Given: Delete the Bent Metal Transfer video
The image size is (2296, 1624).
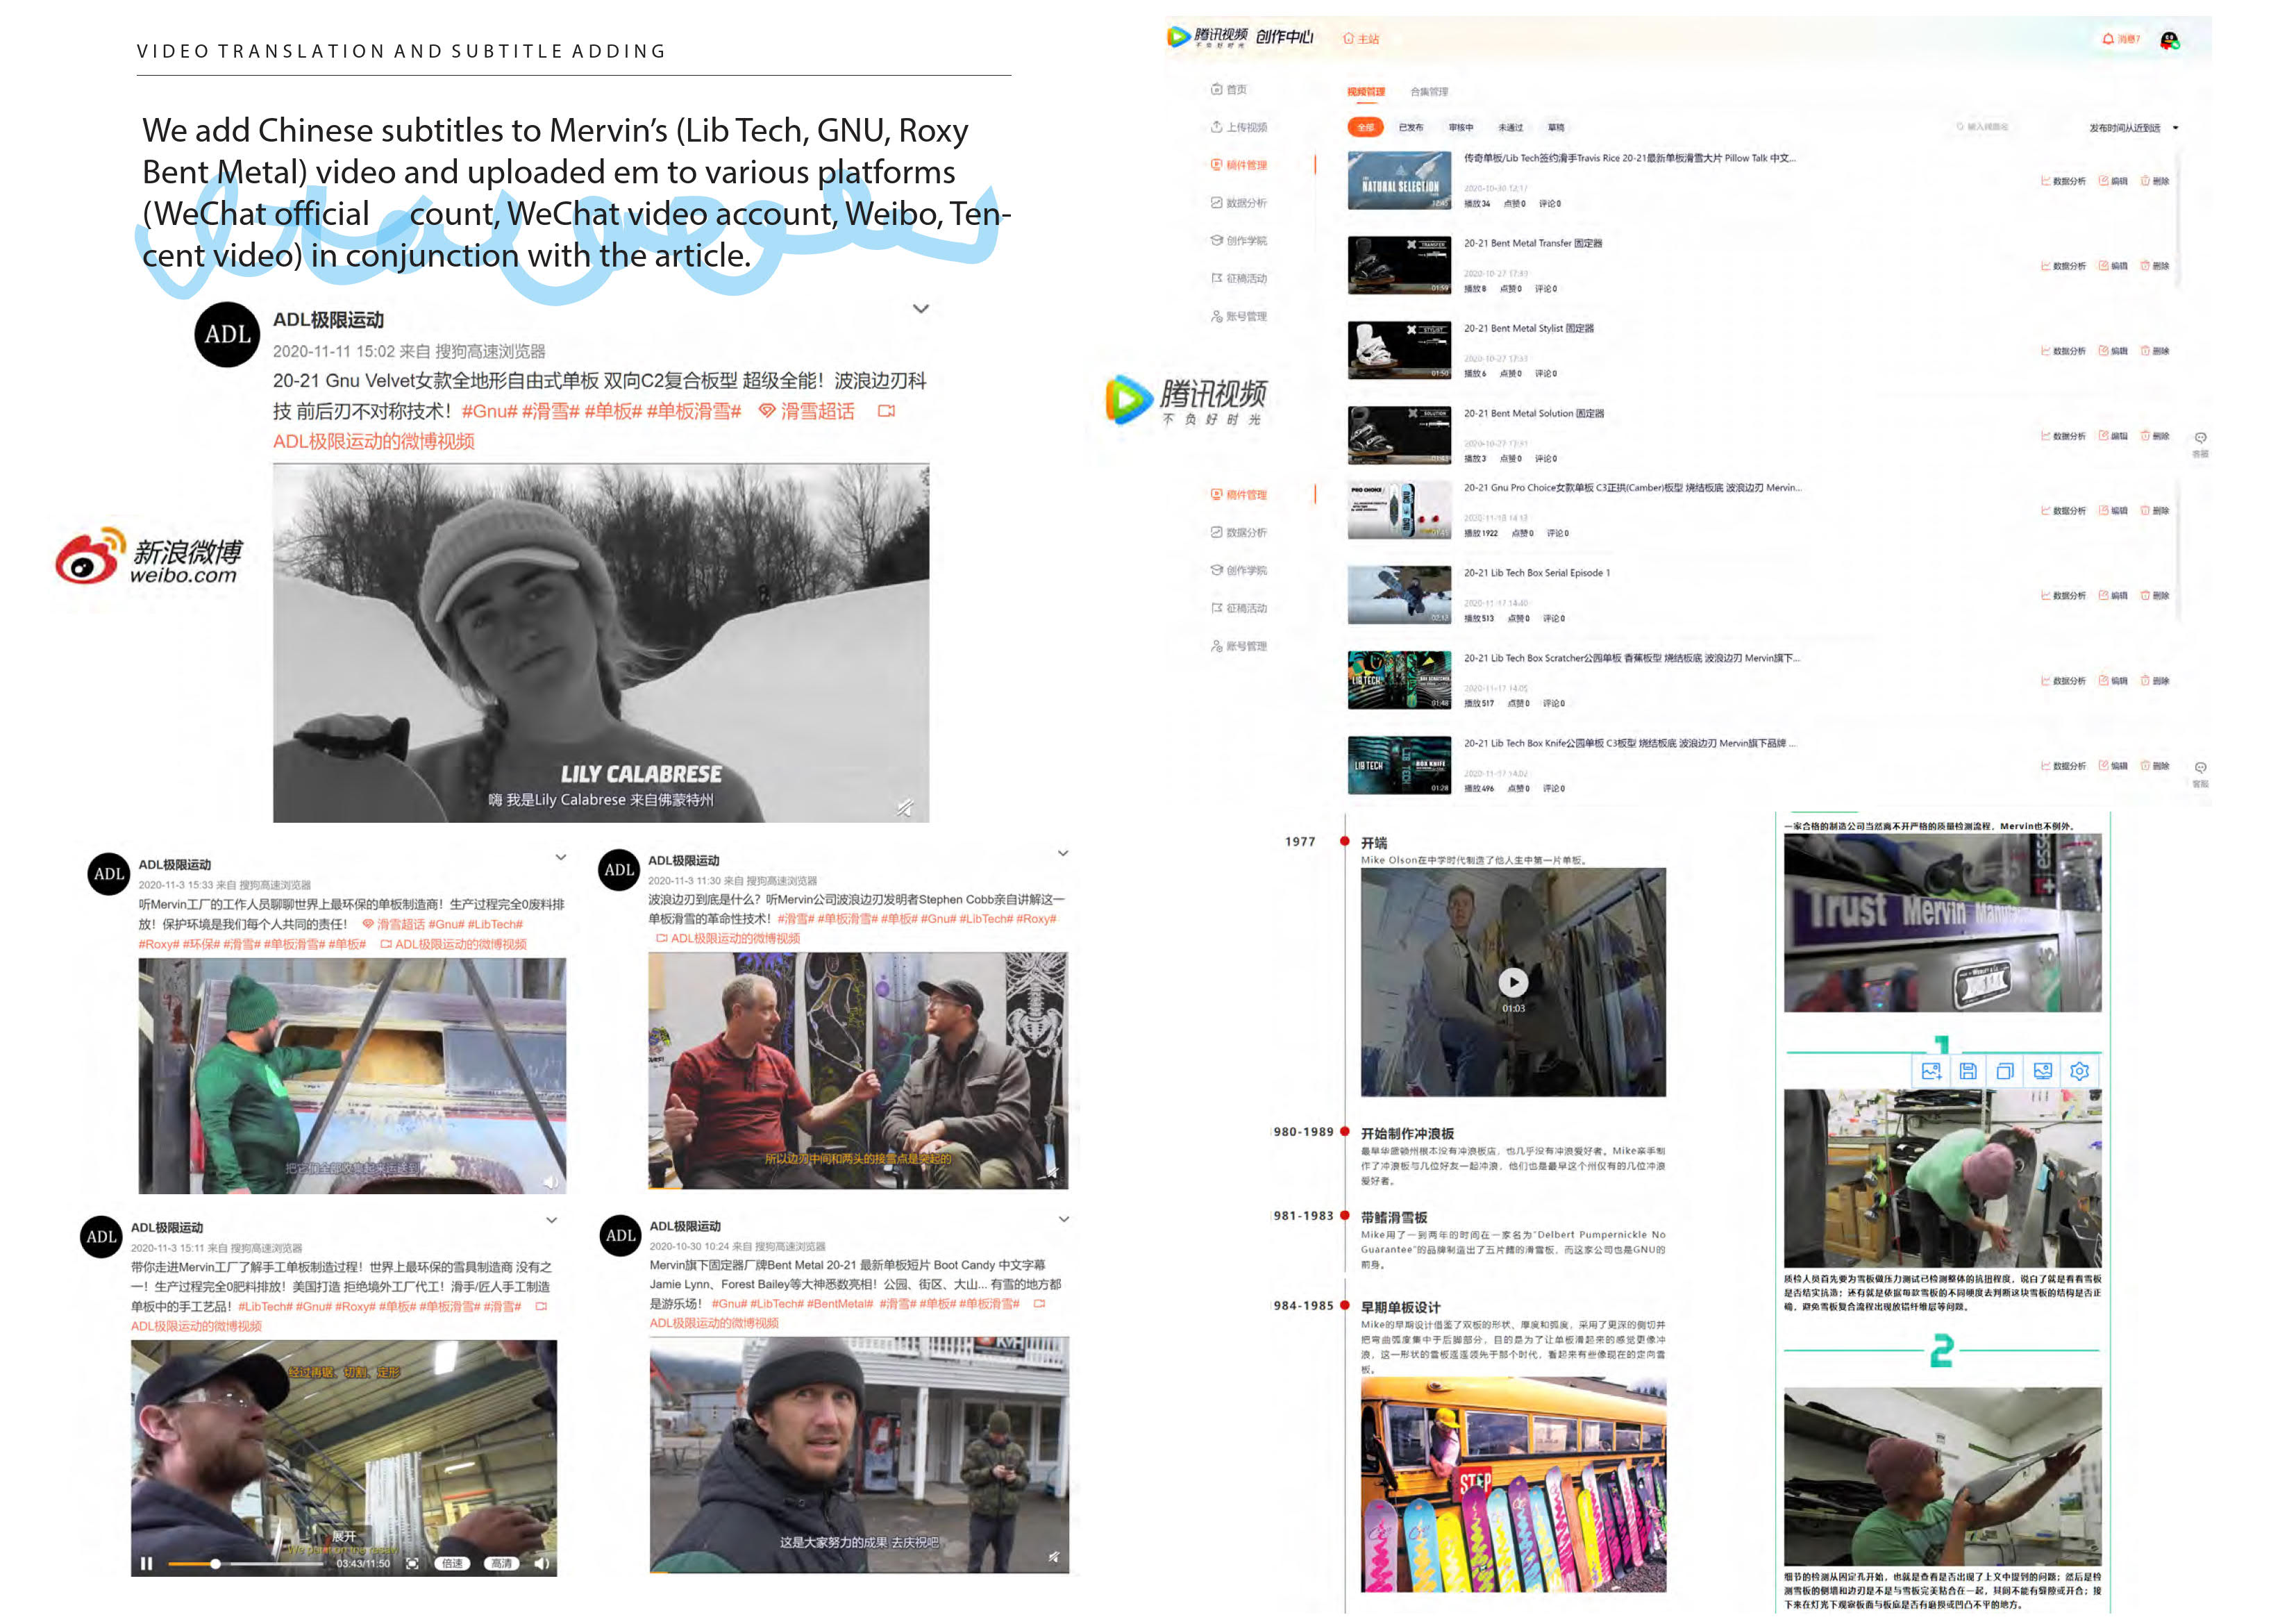Looking at the screenshot, I should 2155,266.
